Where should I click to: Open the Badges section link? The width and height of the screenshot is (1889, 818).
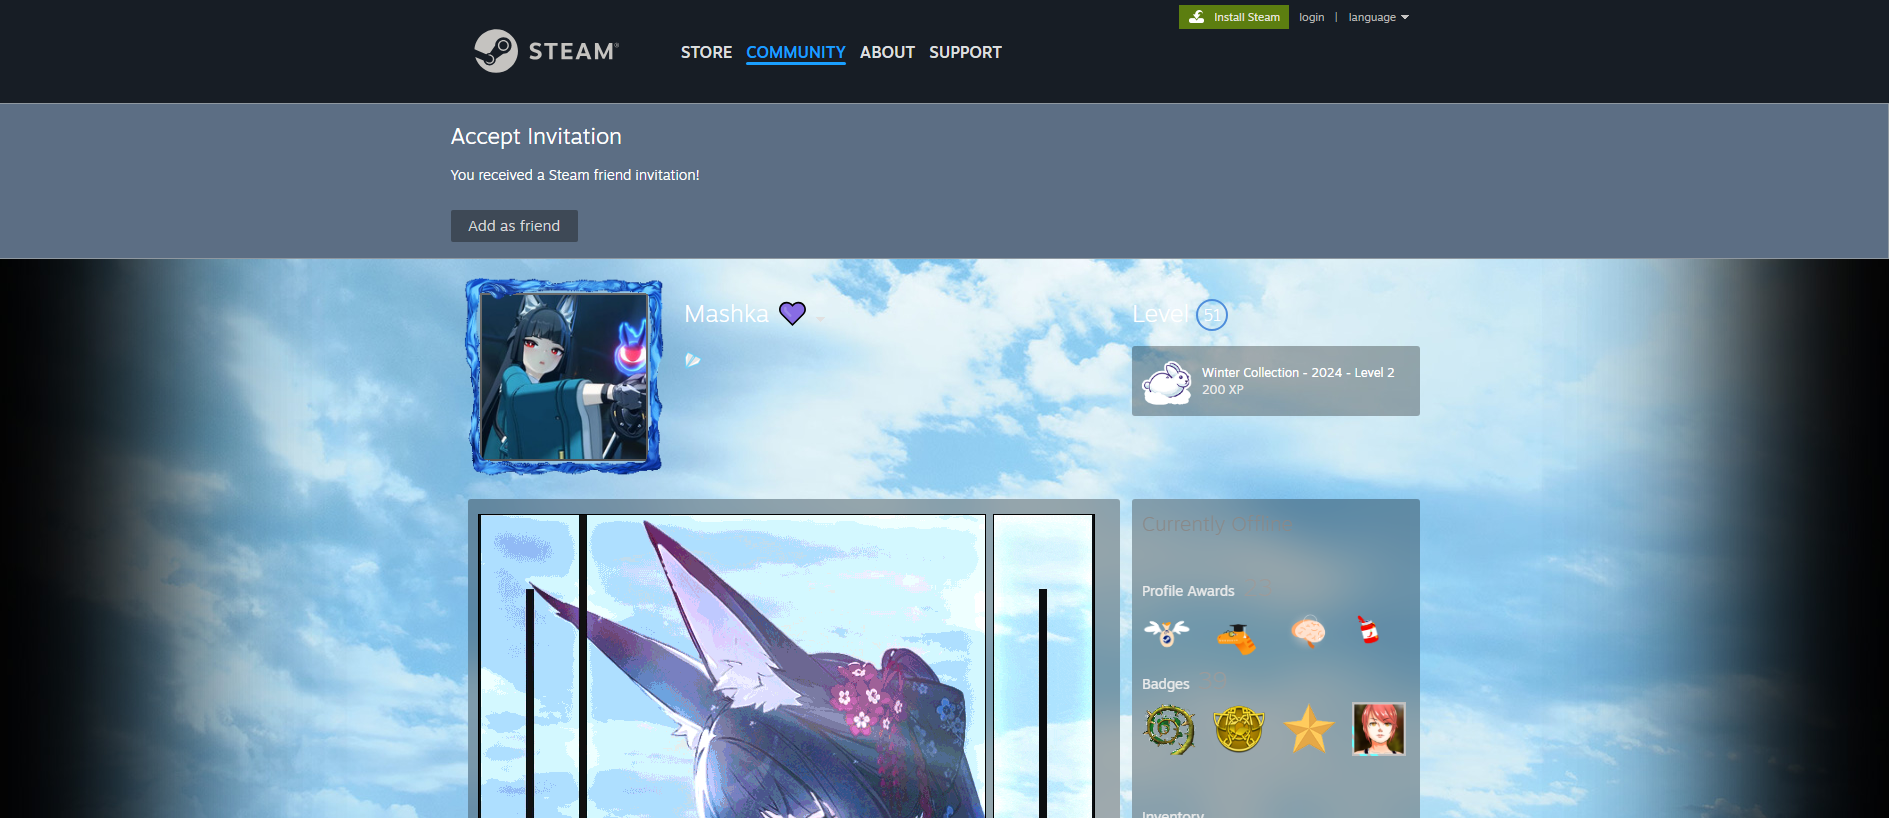click(1166, 684)
